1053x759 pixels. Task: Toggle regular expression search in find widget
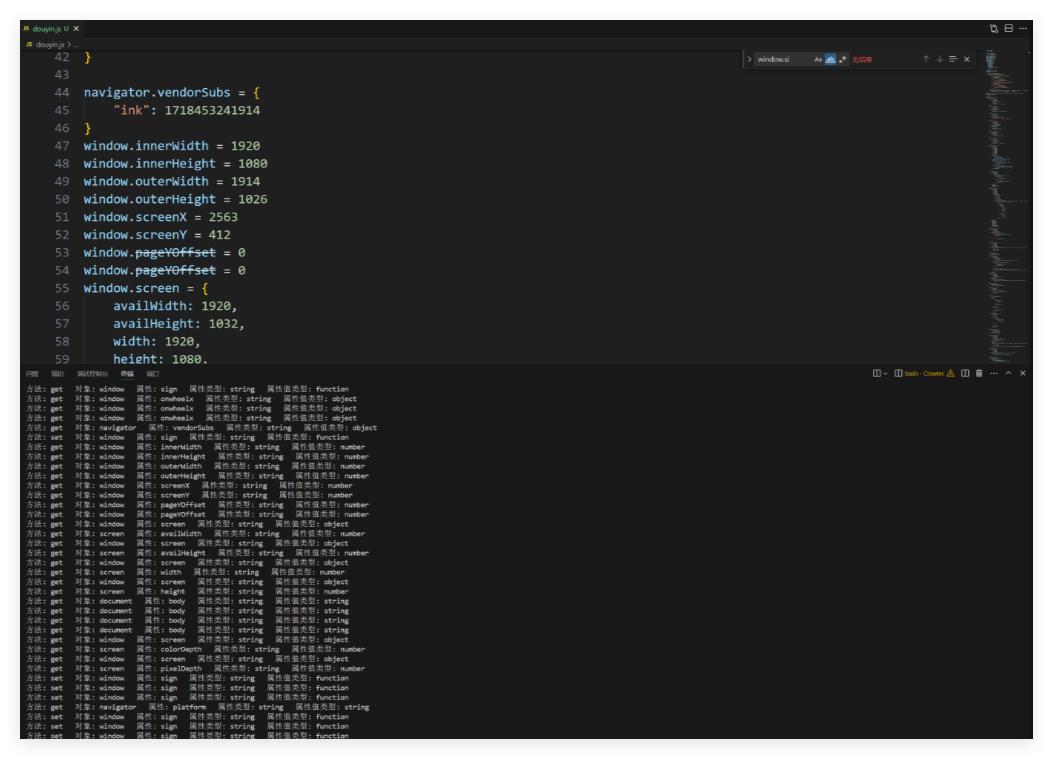click(843, 60)
